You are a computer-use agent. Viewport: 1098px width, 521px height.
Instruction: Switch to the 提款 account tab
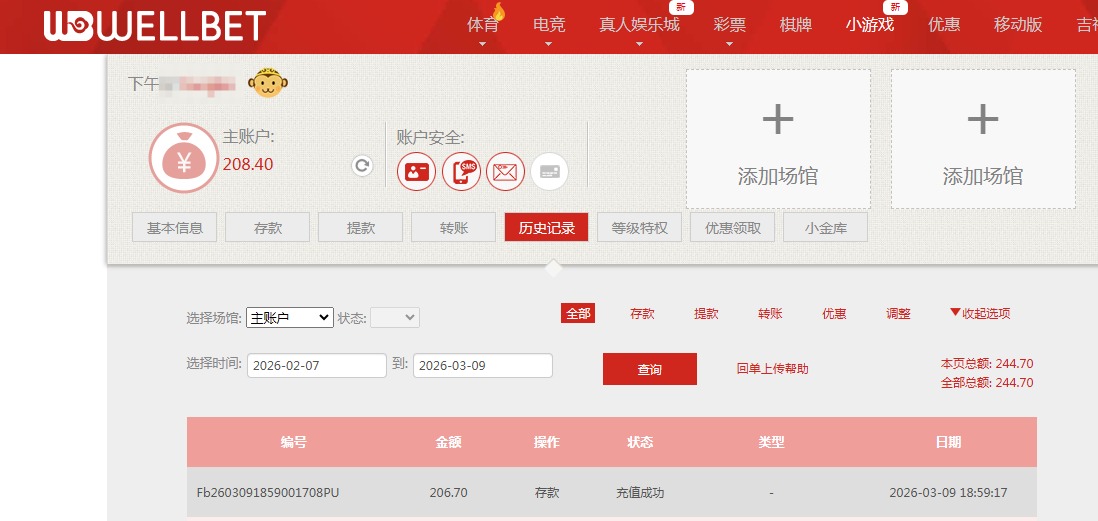[x=361, y=228]
